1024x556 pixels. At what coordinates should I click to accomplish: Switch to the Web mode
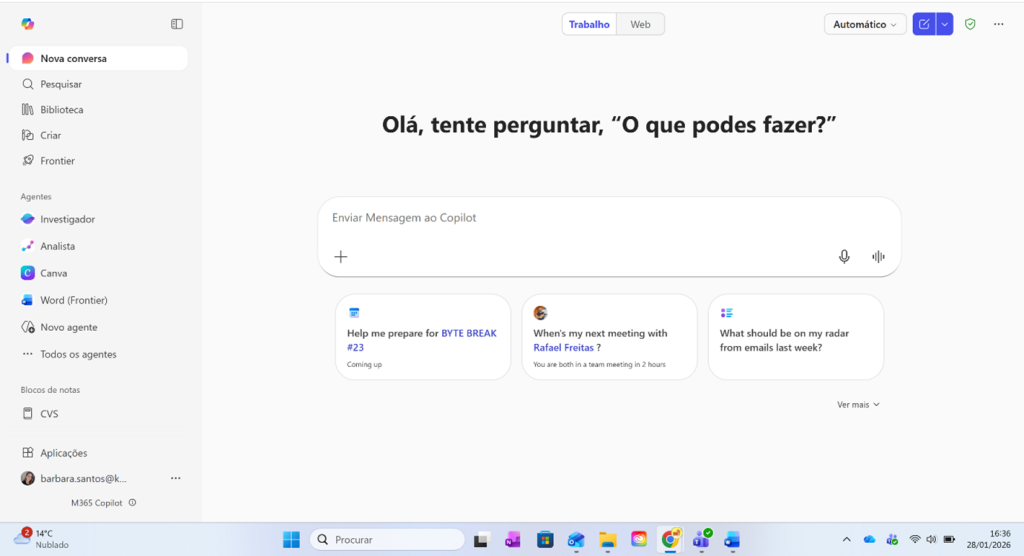coord(640,24)
